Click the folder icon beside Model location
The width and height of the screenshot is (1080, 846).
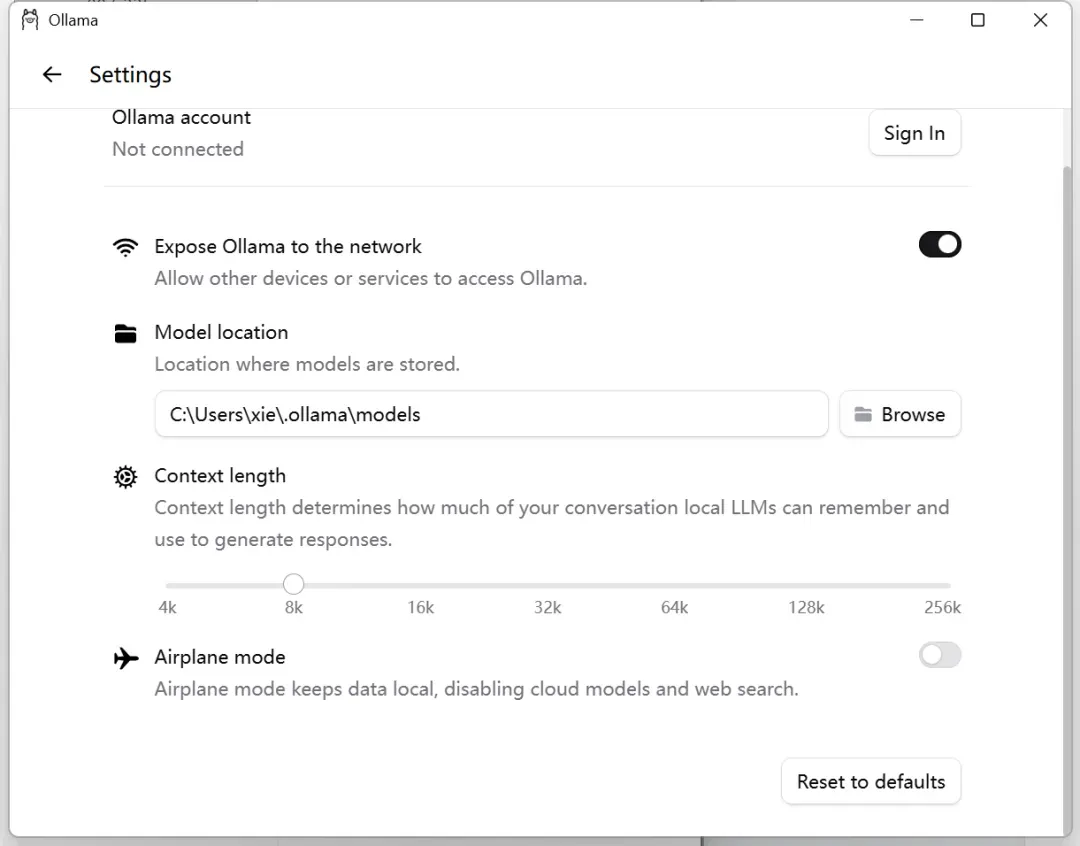pyautogui.click(x=125, y=333)
